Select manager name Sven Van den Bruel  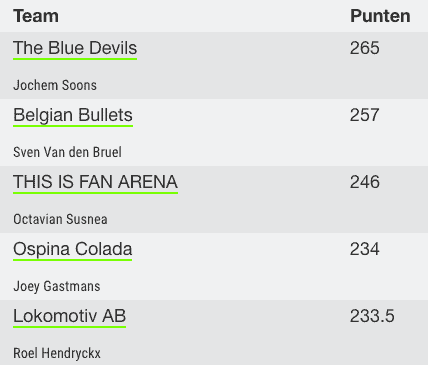[67, 152]
